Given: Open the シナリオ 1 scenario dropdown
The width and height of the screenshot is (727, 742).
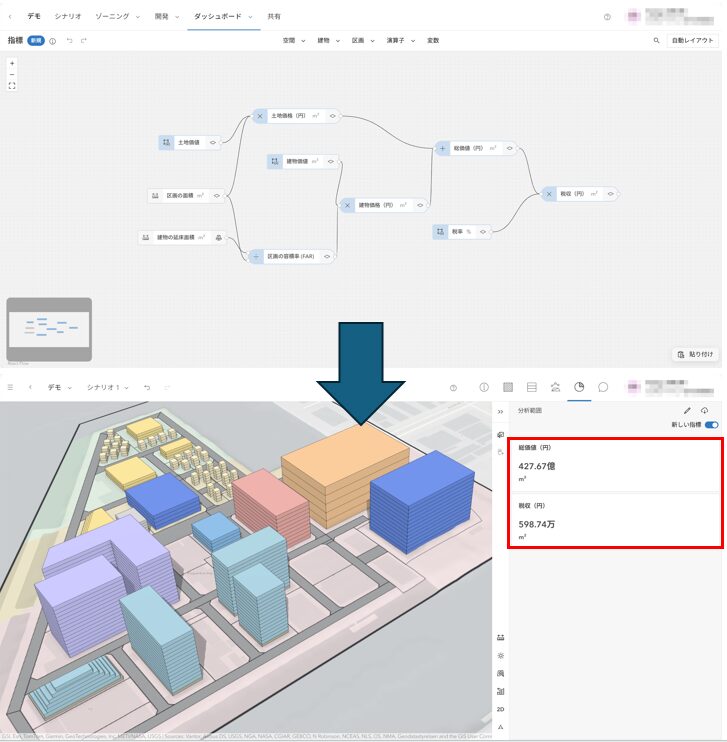Looking at the screenshot, I should 108,387.
